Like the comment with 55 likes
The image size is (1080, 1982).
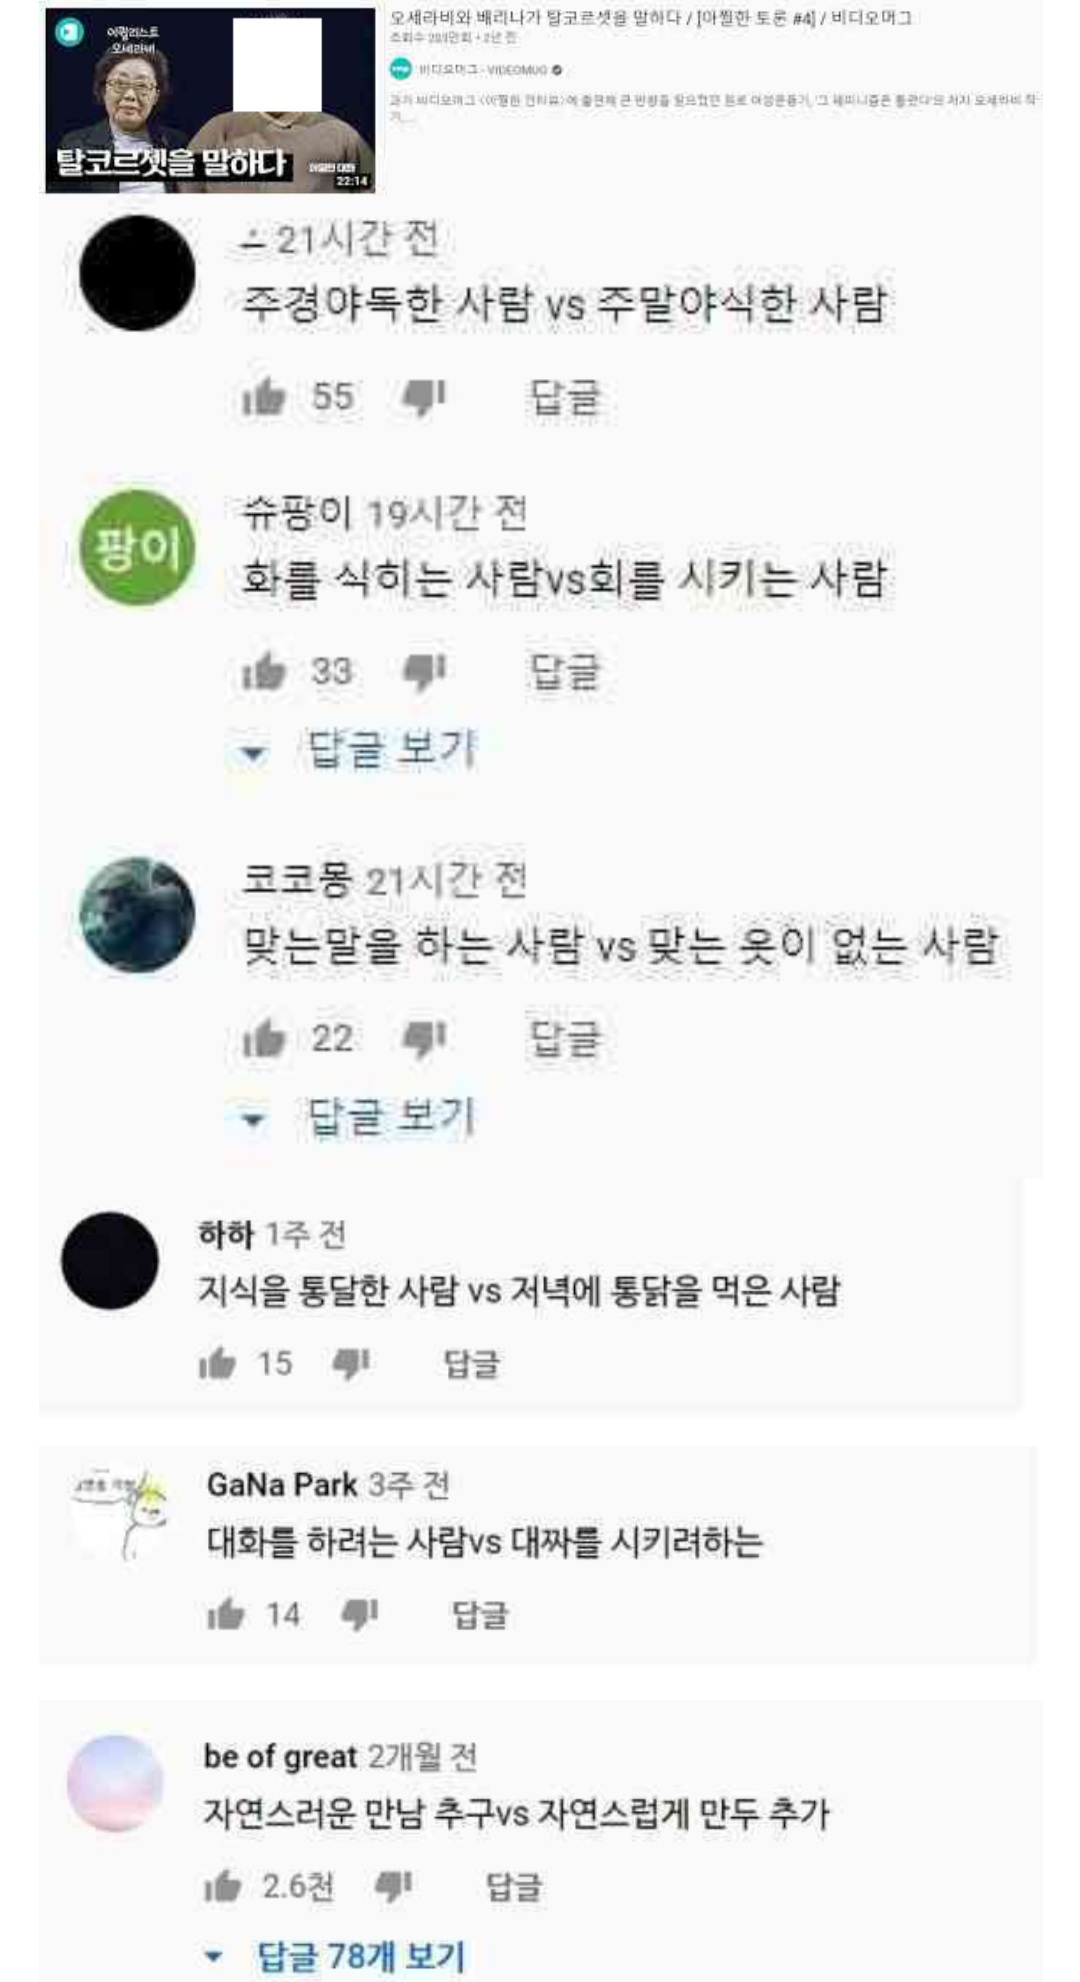(264, 397)
